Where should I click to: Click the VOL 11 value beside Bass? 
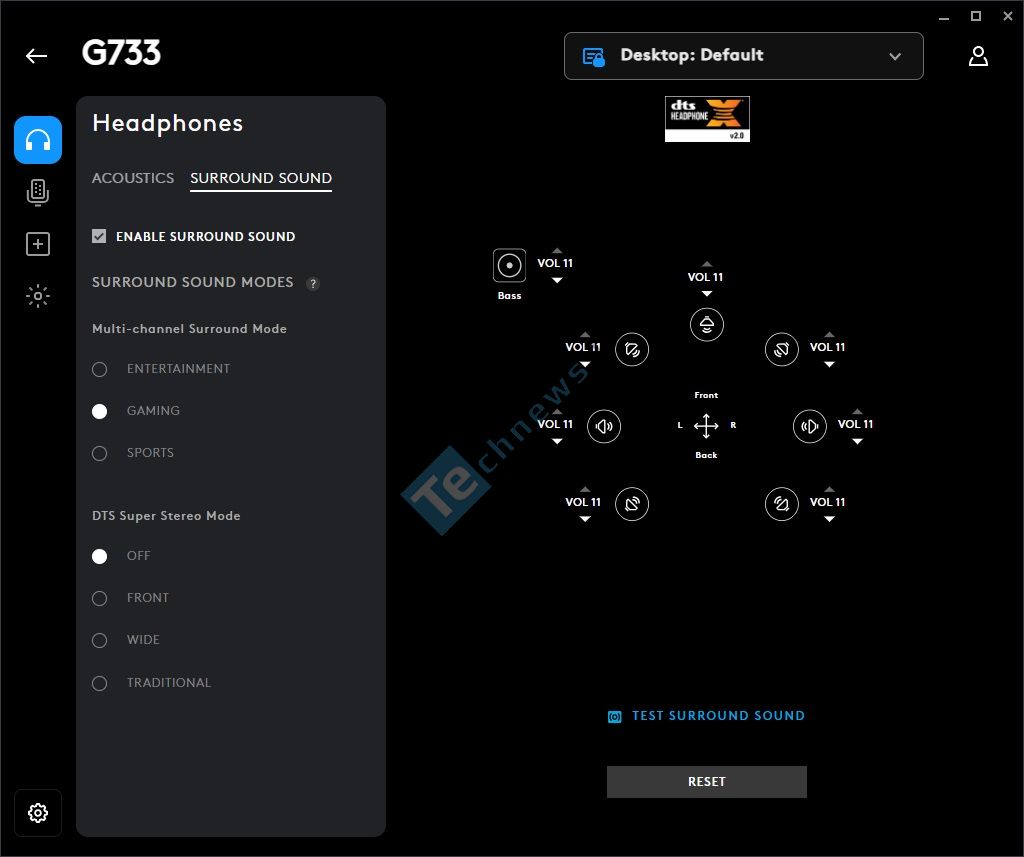(x=554, y=263)
